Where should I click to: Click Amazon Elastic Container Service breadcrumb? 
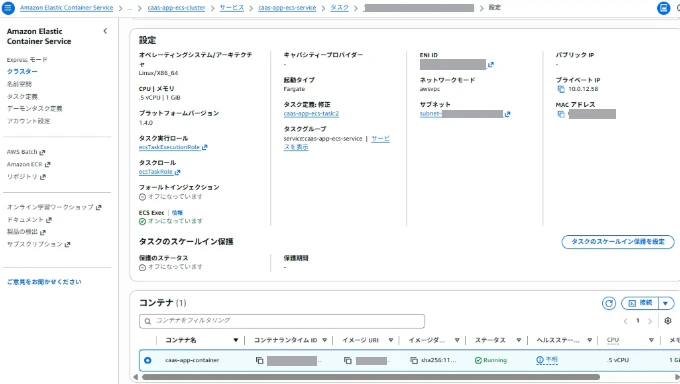click(x=66, y=8)
